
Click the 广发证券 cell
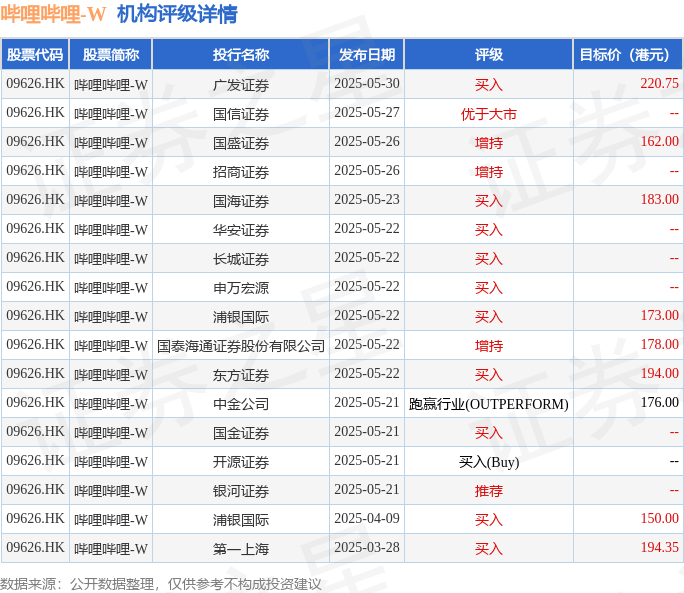click(241, 85)
